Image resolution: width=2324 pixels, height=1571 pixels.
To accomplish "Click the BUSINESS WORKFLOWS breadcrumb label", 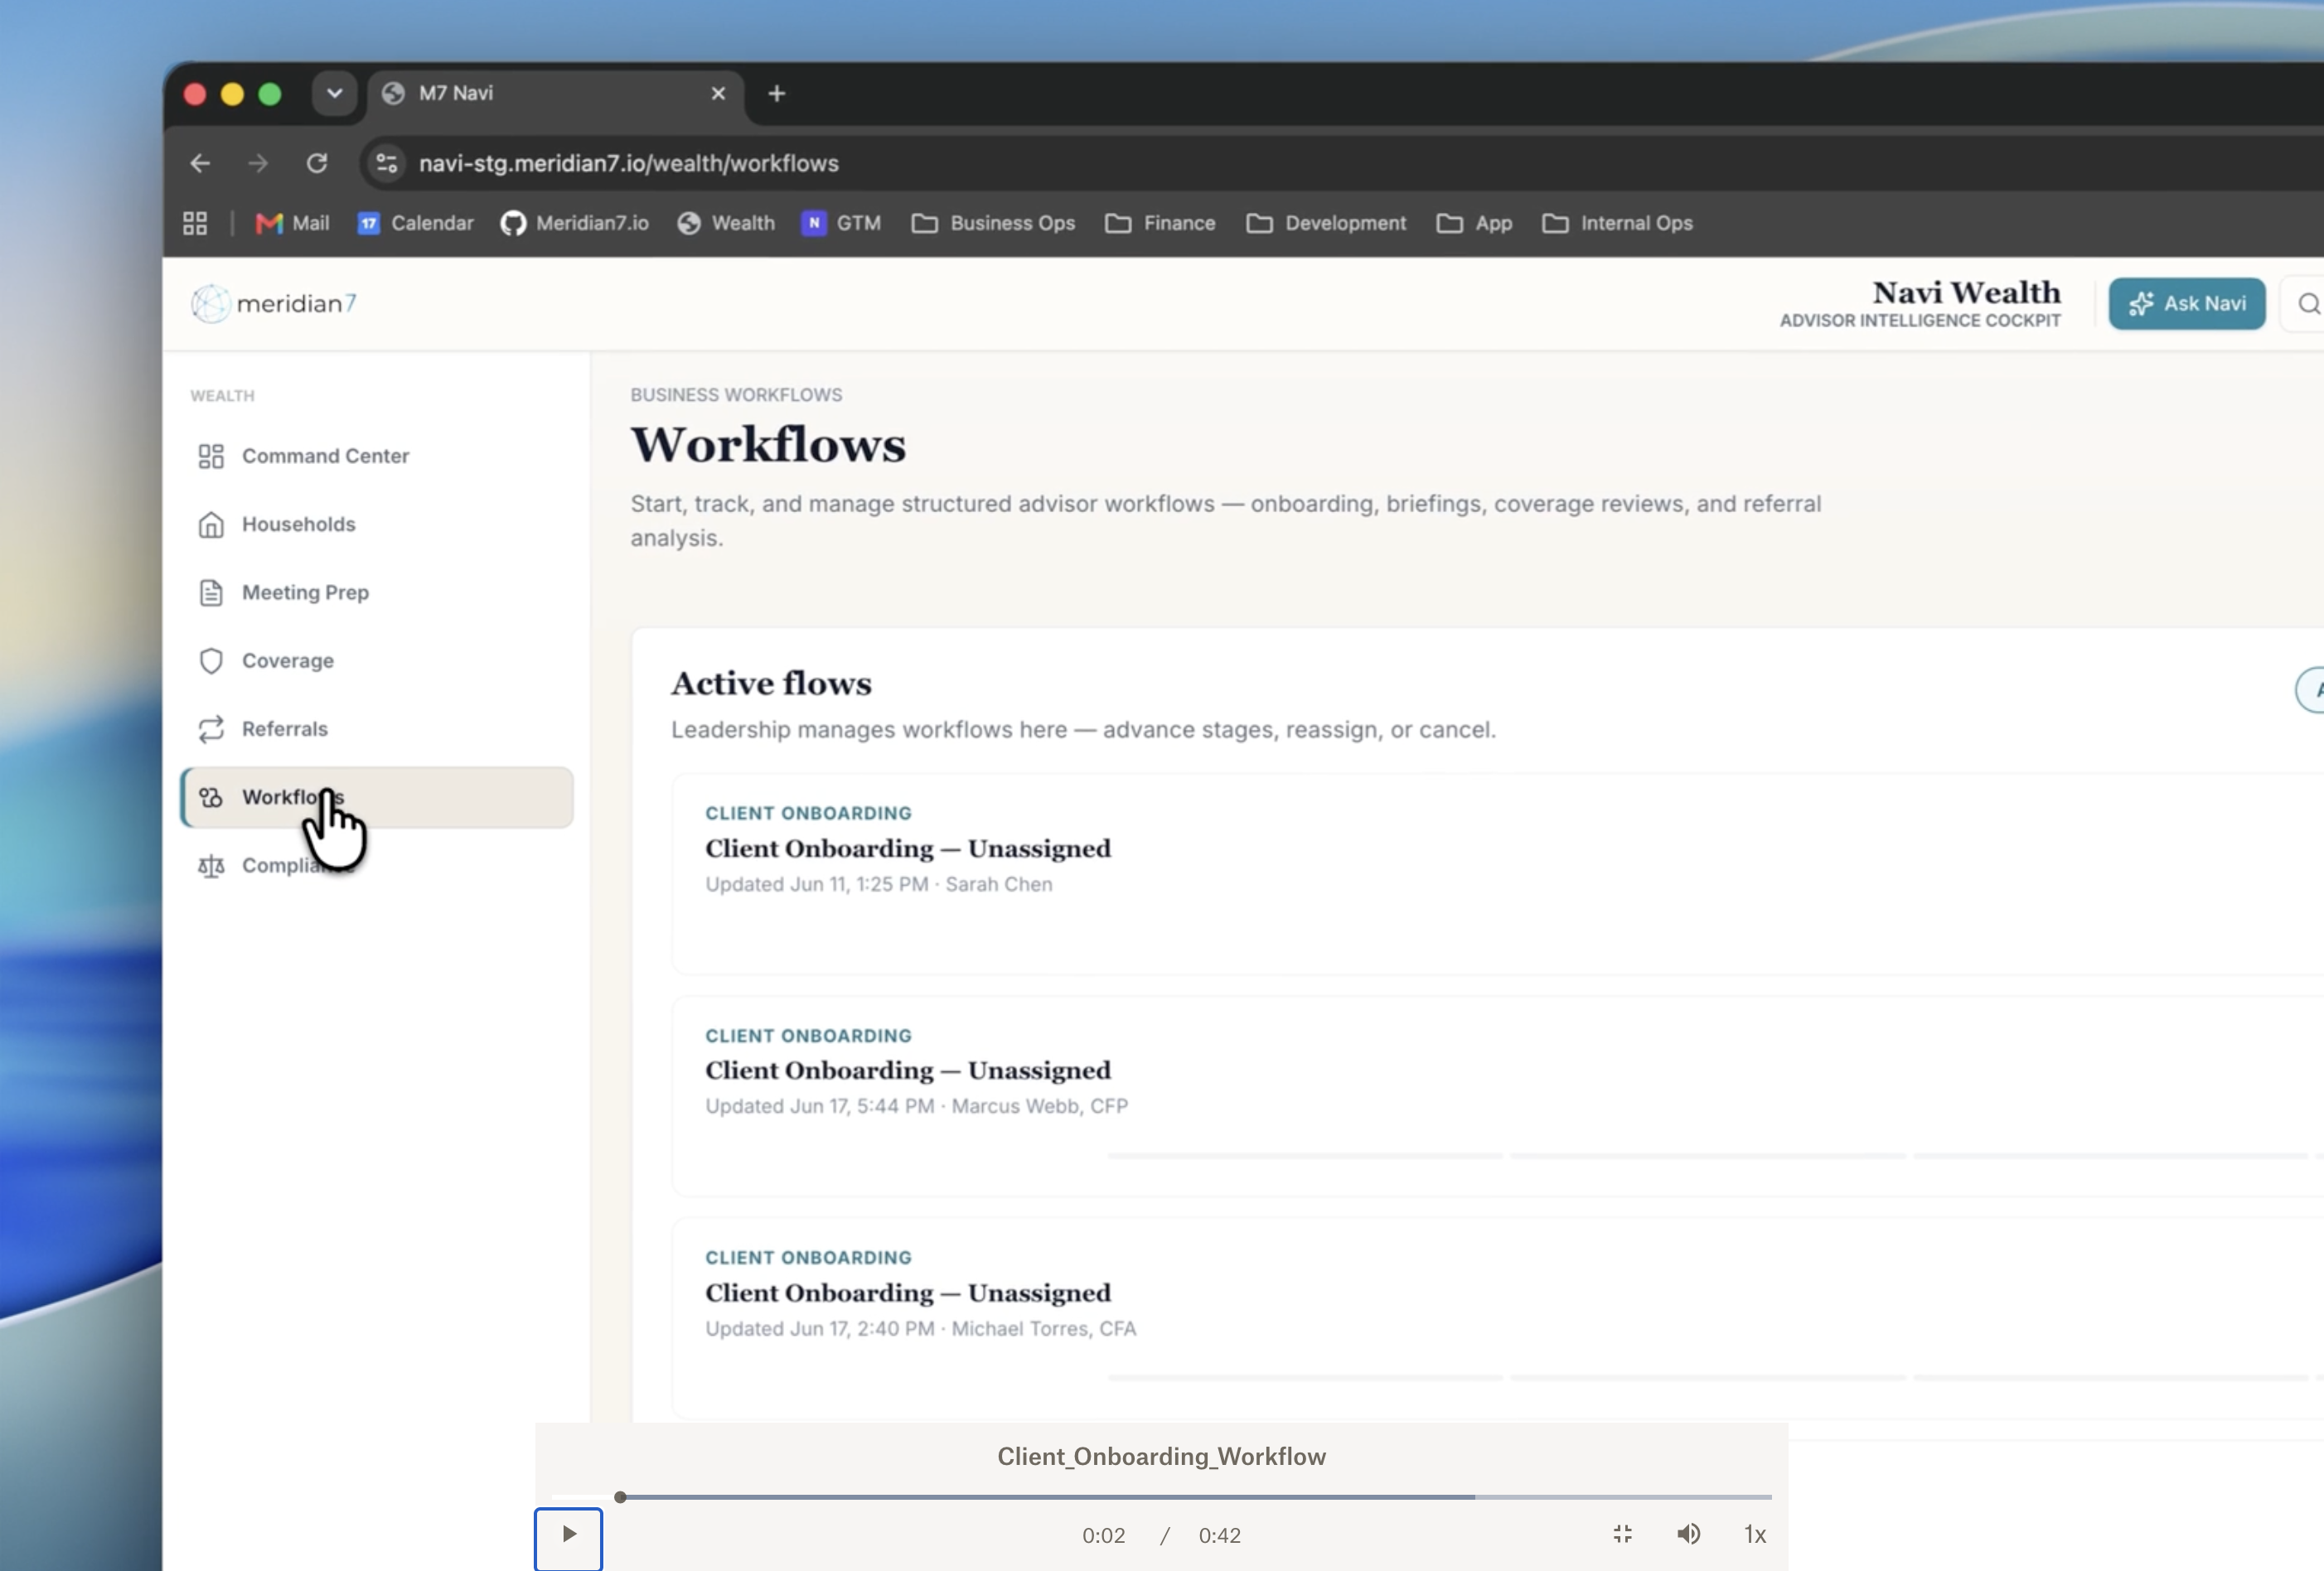I will coord(736,395).
